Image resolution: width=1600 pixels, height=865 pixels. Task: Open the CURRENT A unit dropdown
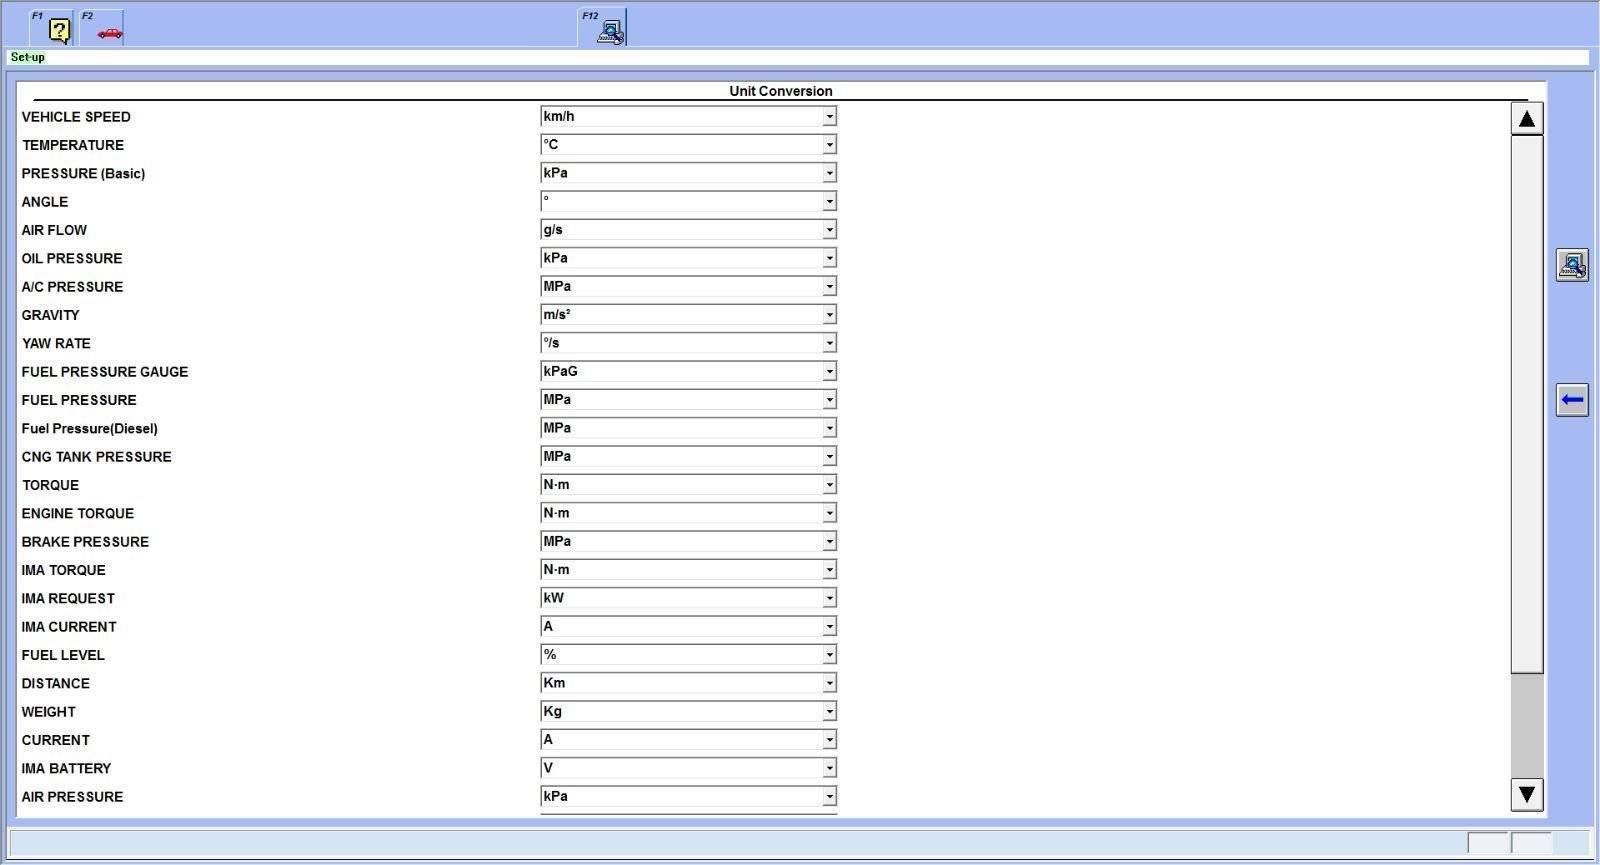click(x=688, y=739)
